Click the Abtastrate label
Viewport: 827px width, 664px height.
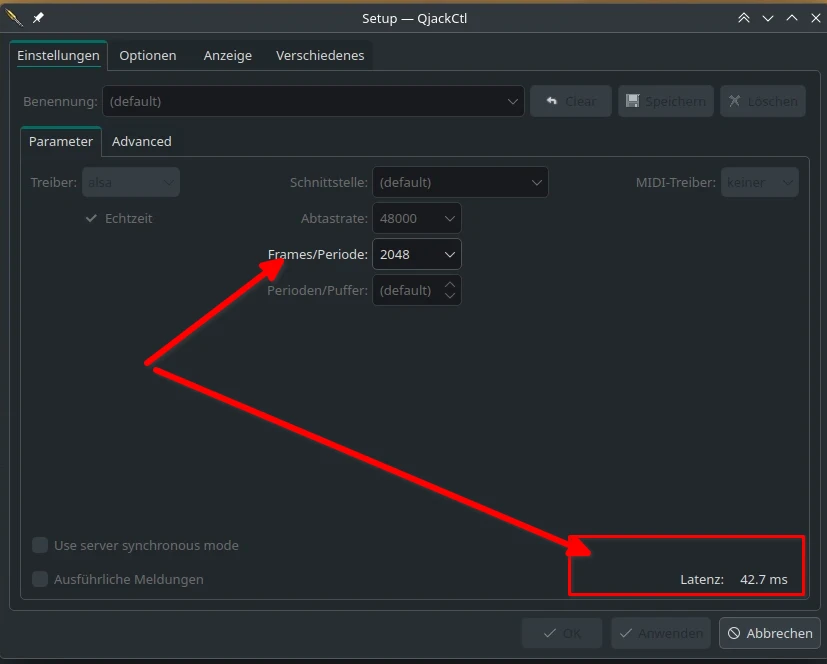[x=334, y=218]
